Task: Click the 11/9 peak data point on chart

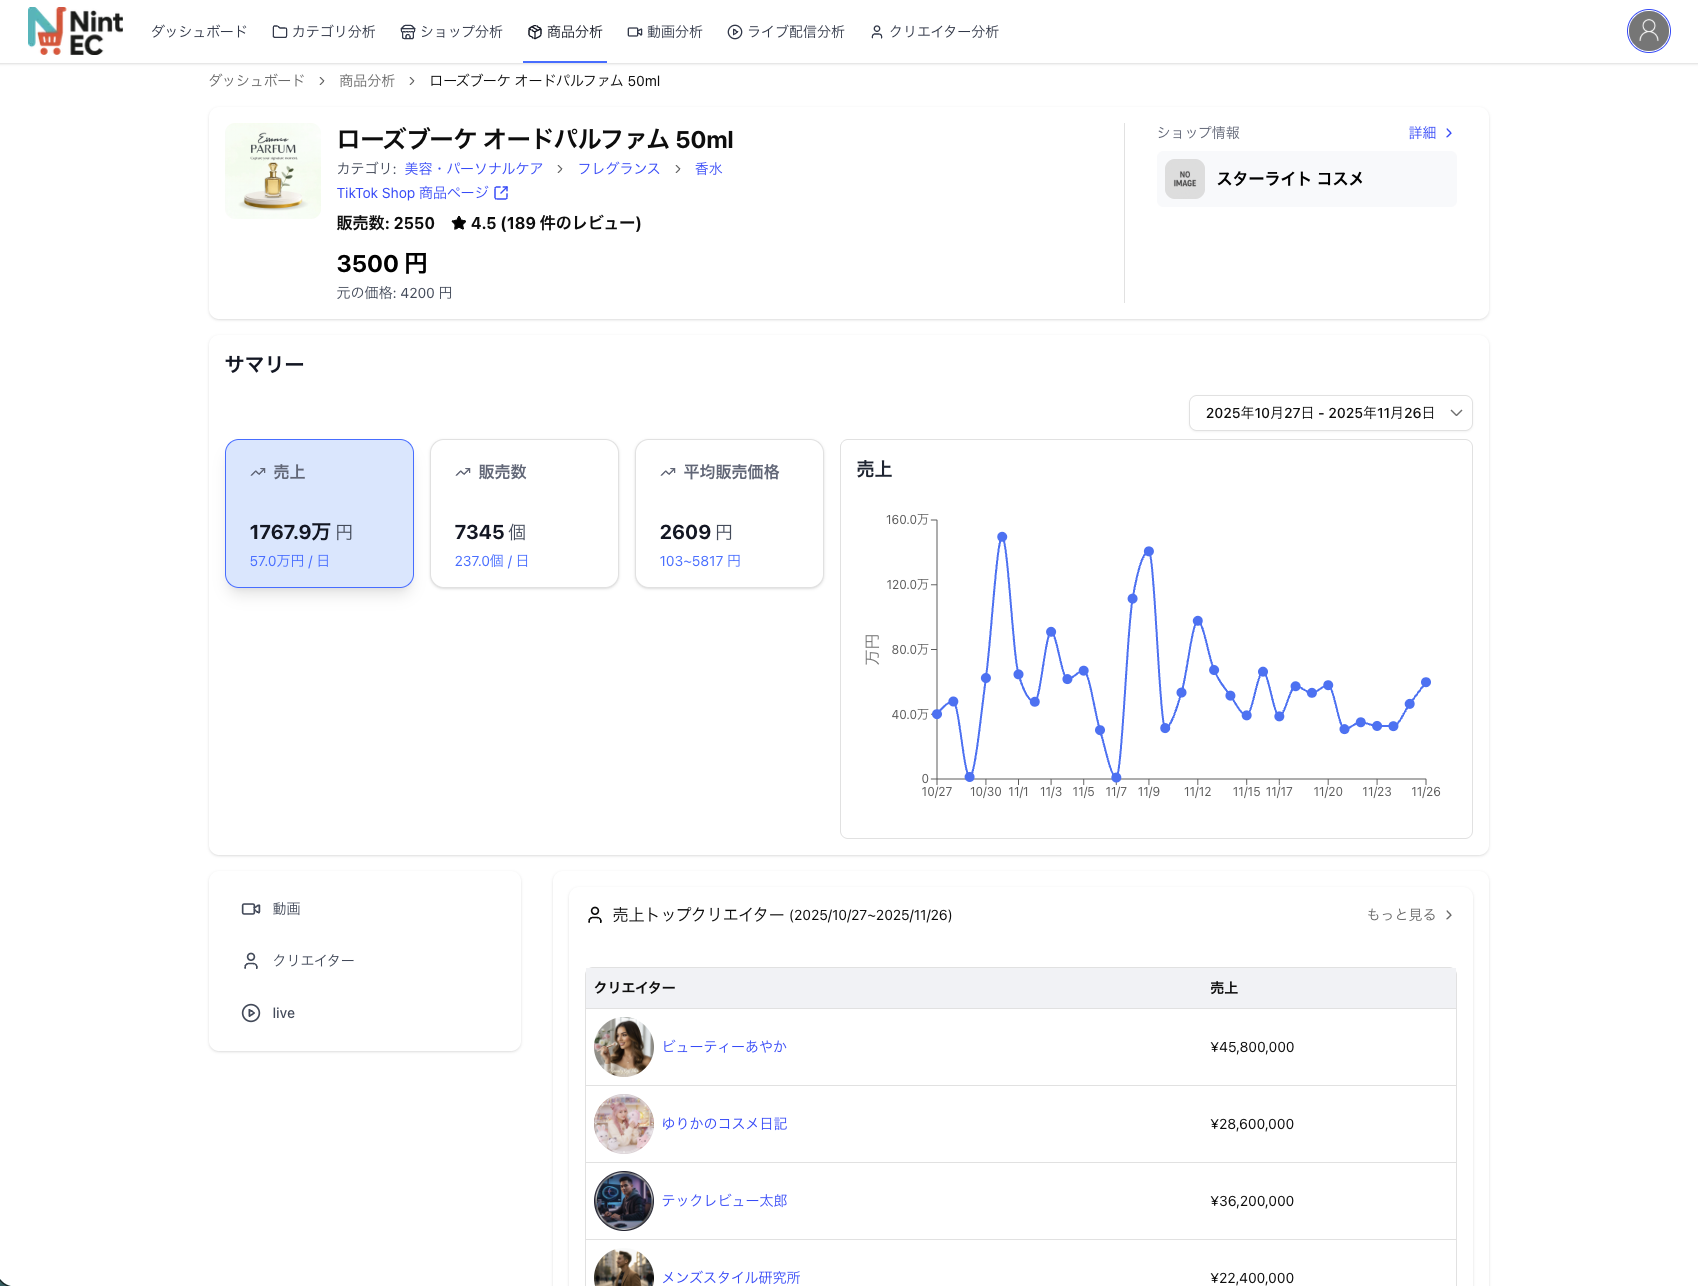Action: click(1149, 551)
